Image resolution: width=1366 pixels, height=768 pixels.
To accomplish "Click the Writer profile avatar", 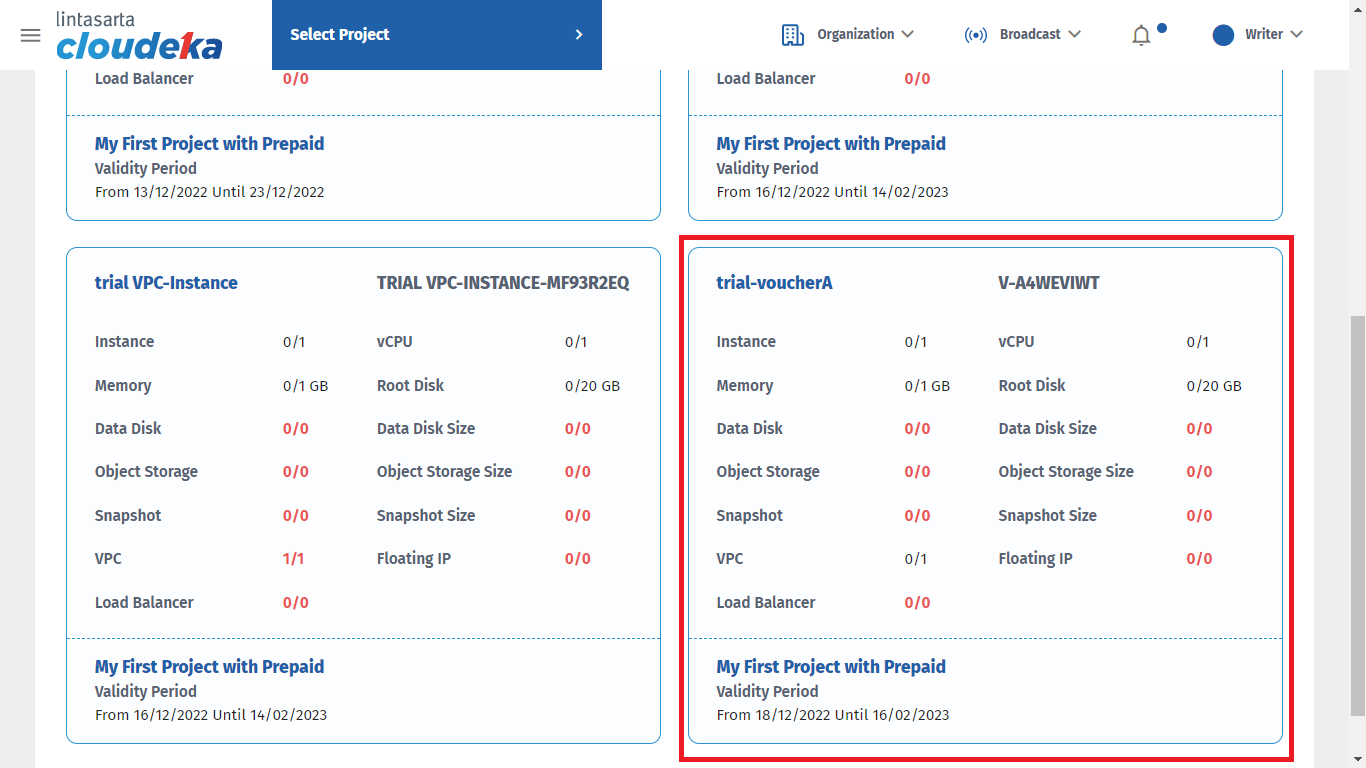I will coord(1223,35).
